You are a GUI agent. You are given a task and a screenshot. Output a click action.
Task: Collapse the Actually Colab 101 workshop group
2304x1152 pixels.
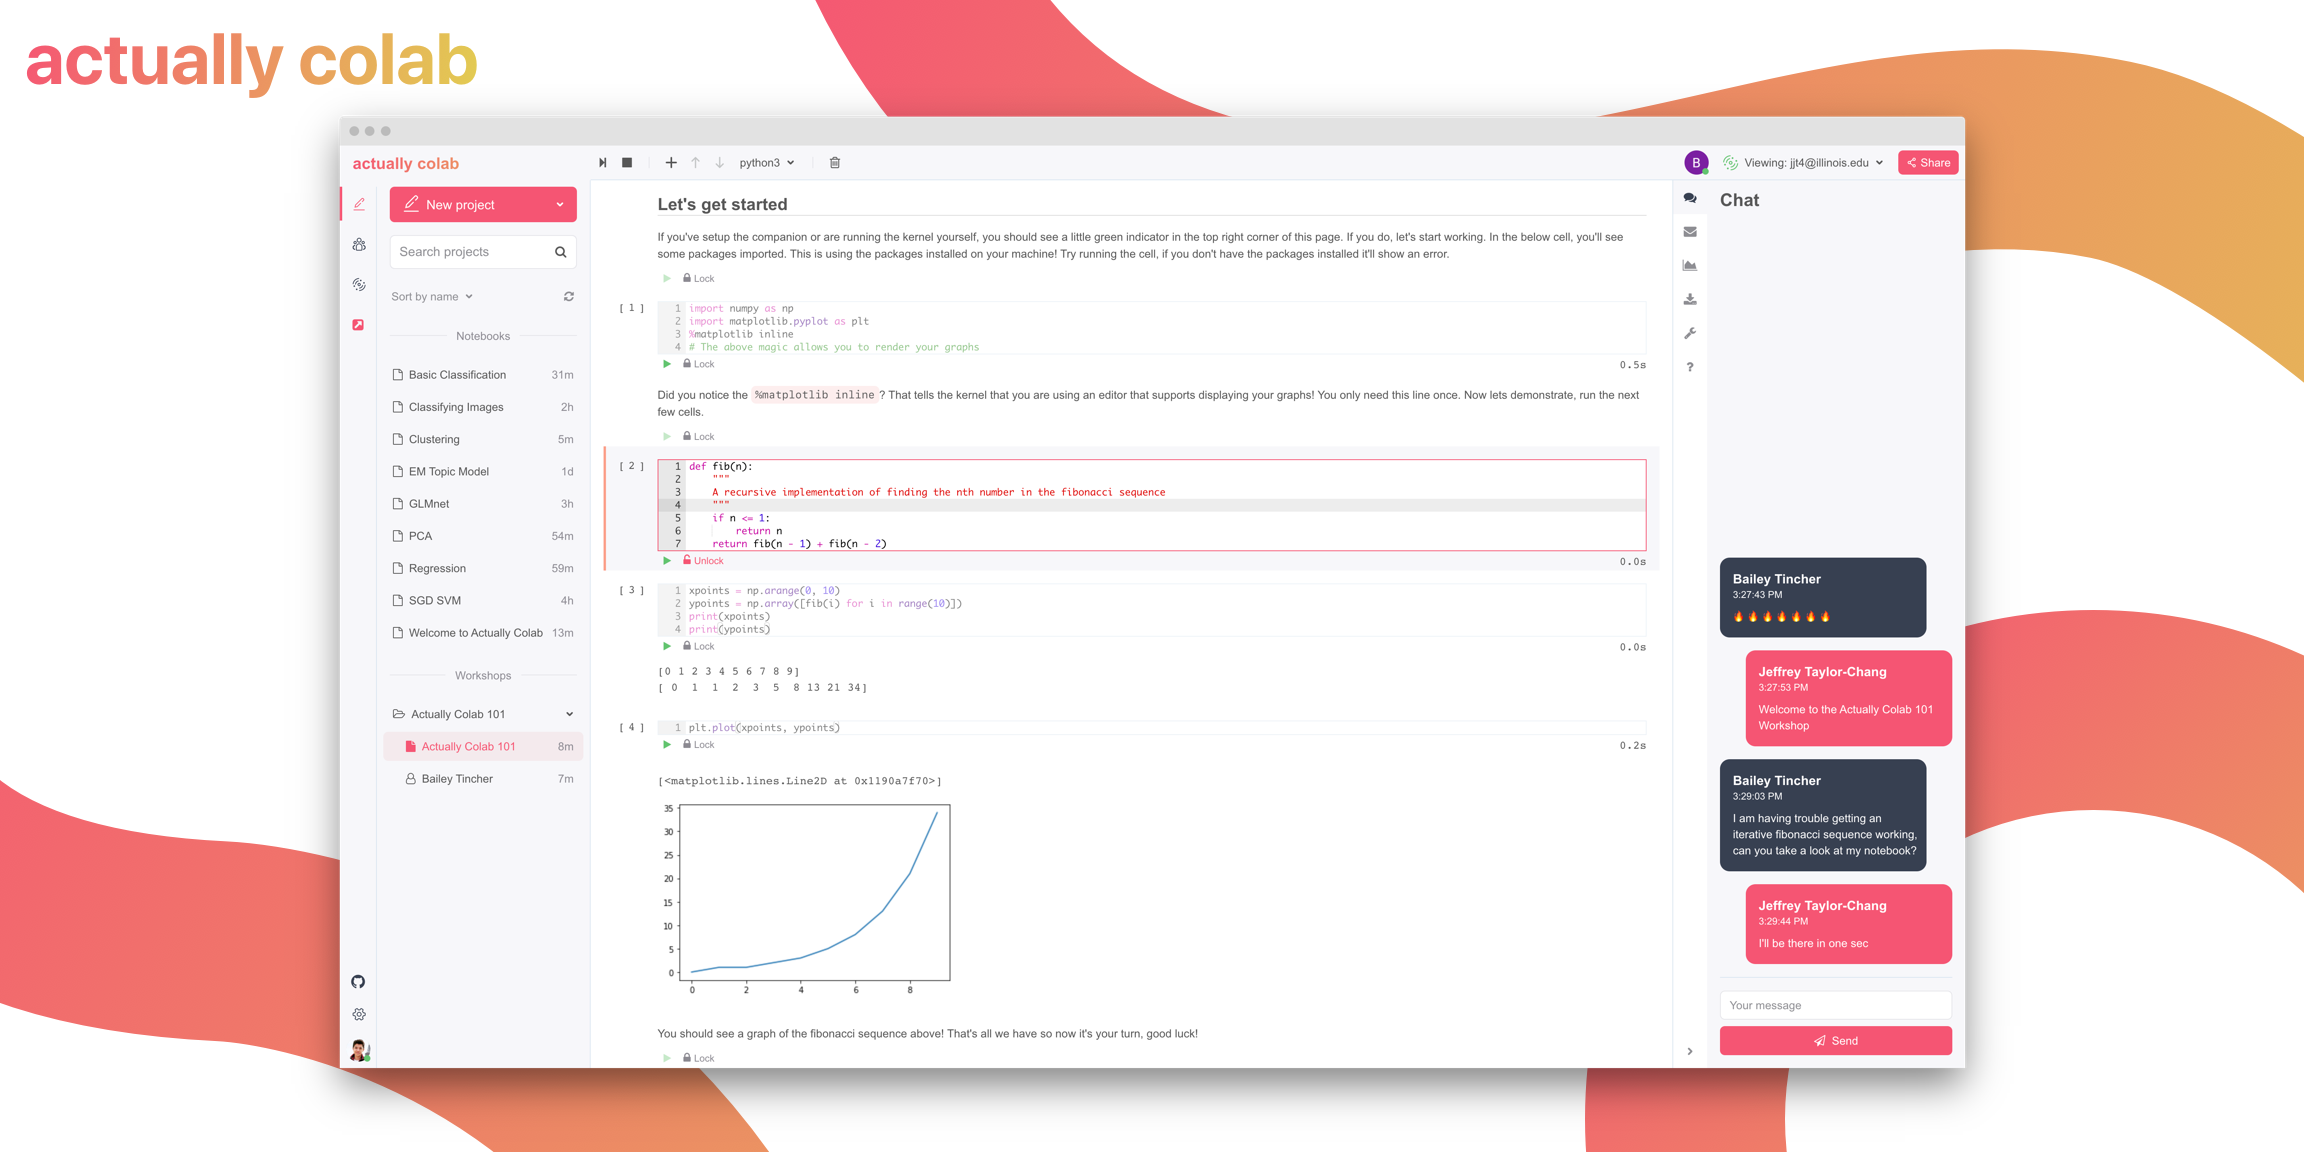[570, 713]
